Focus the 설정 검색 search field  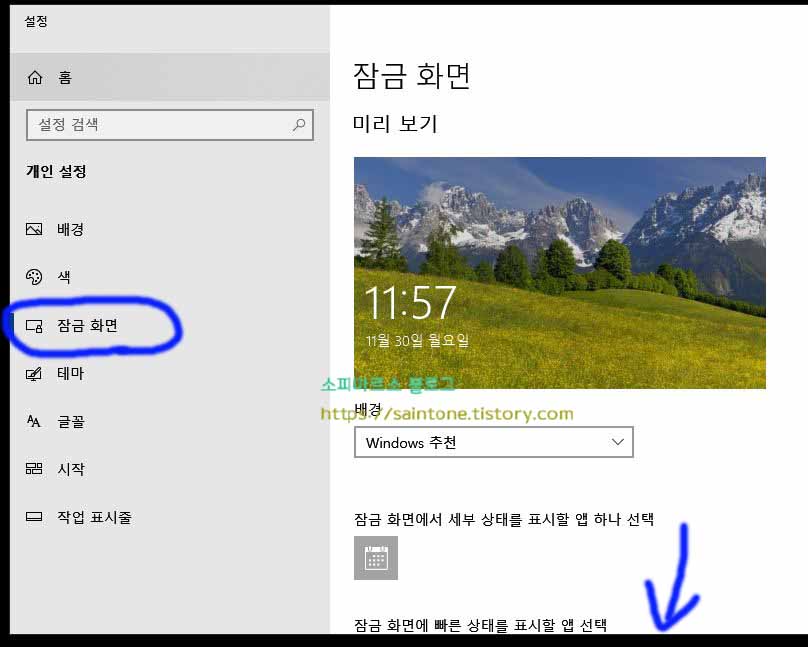coord(170,125)
